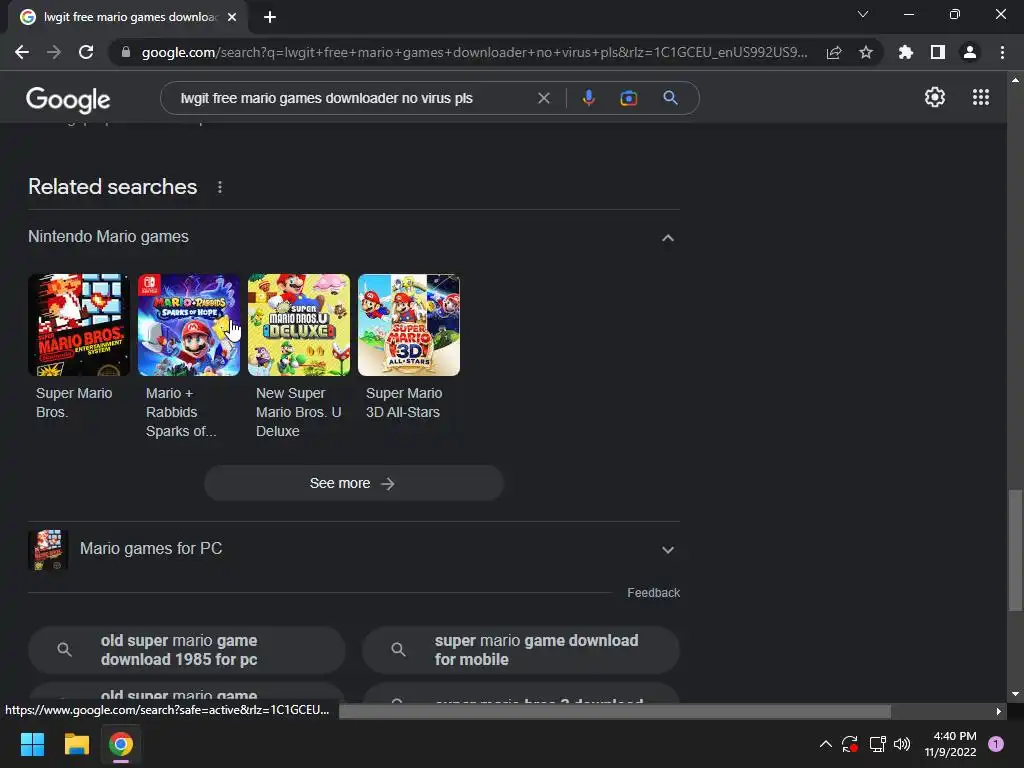Open Chrome's three-dot menu
This screenshot has width=1024, height=768.
tap(1002, 52)
